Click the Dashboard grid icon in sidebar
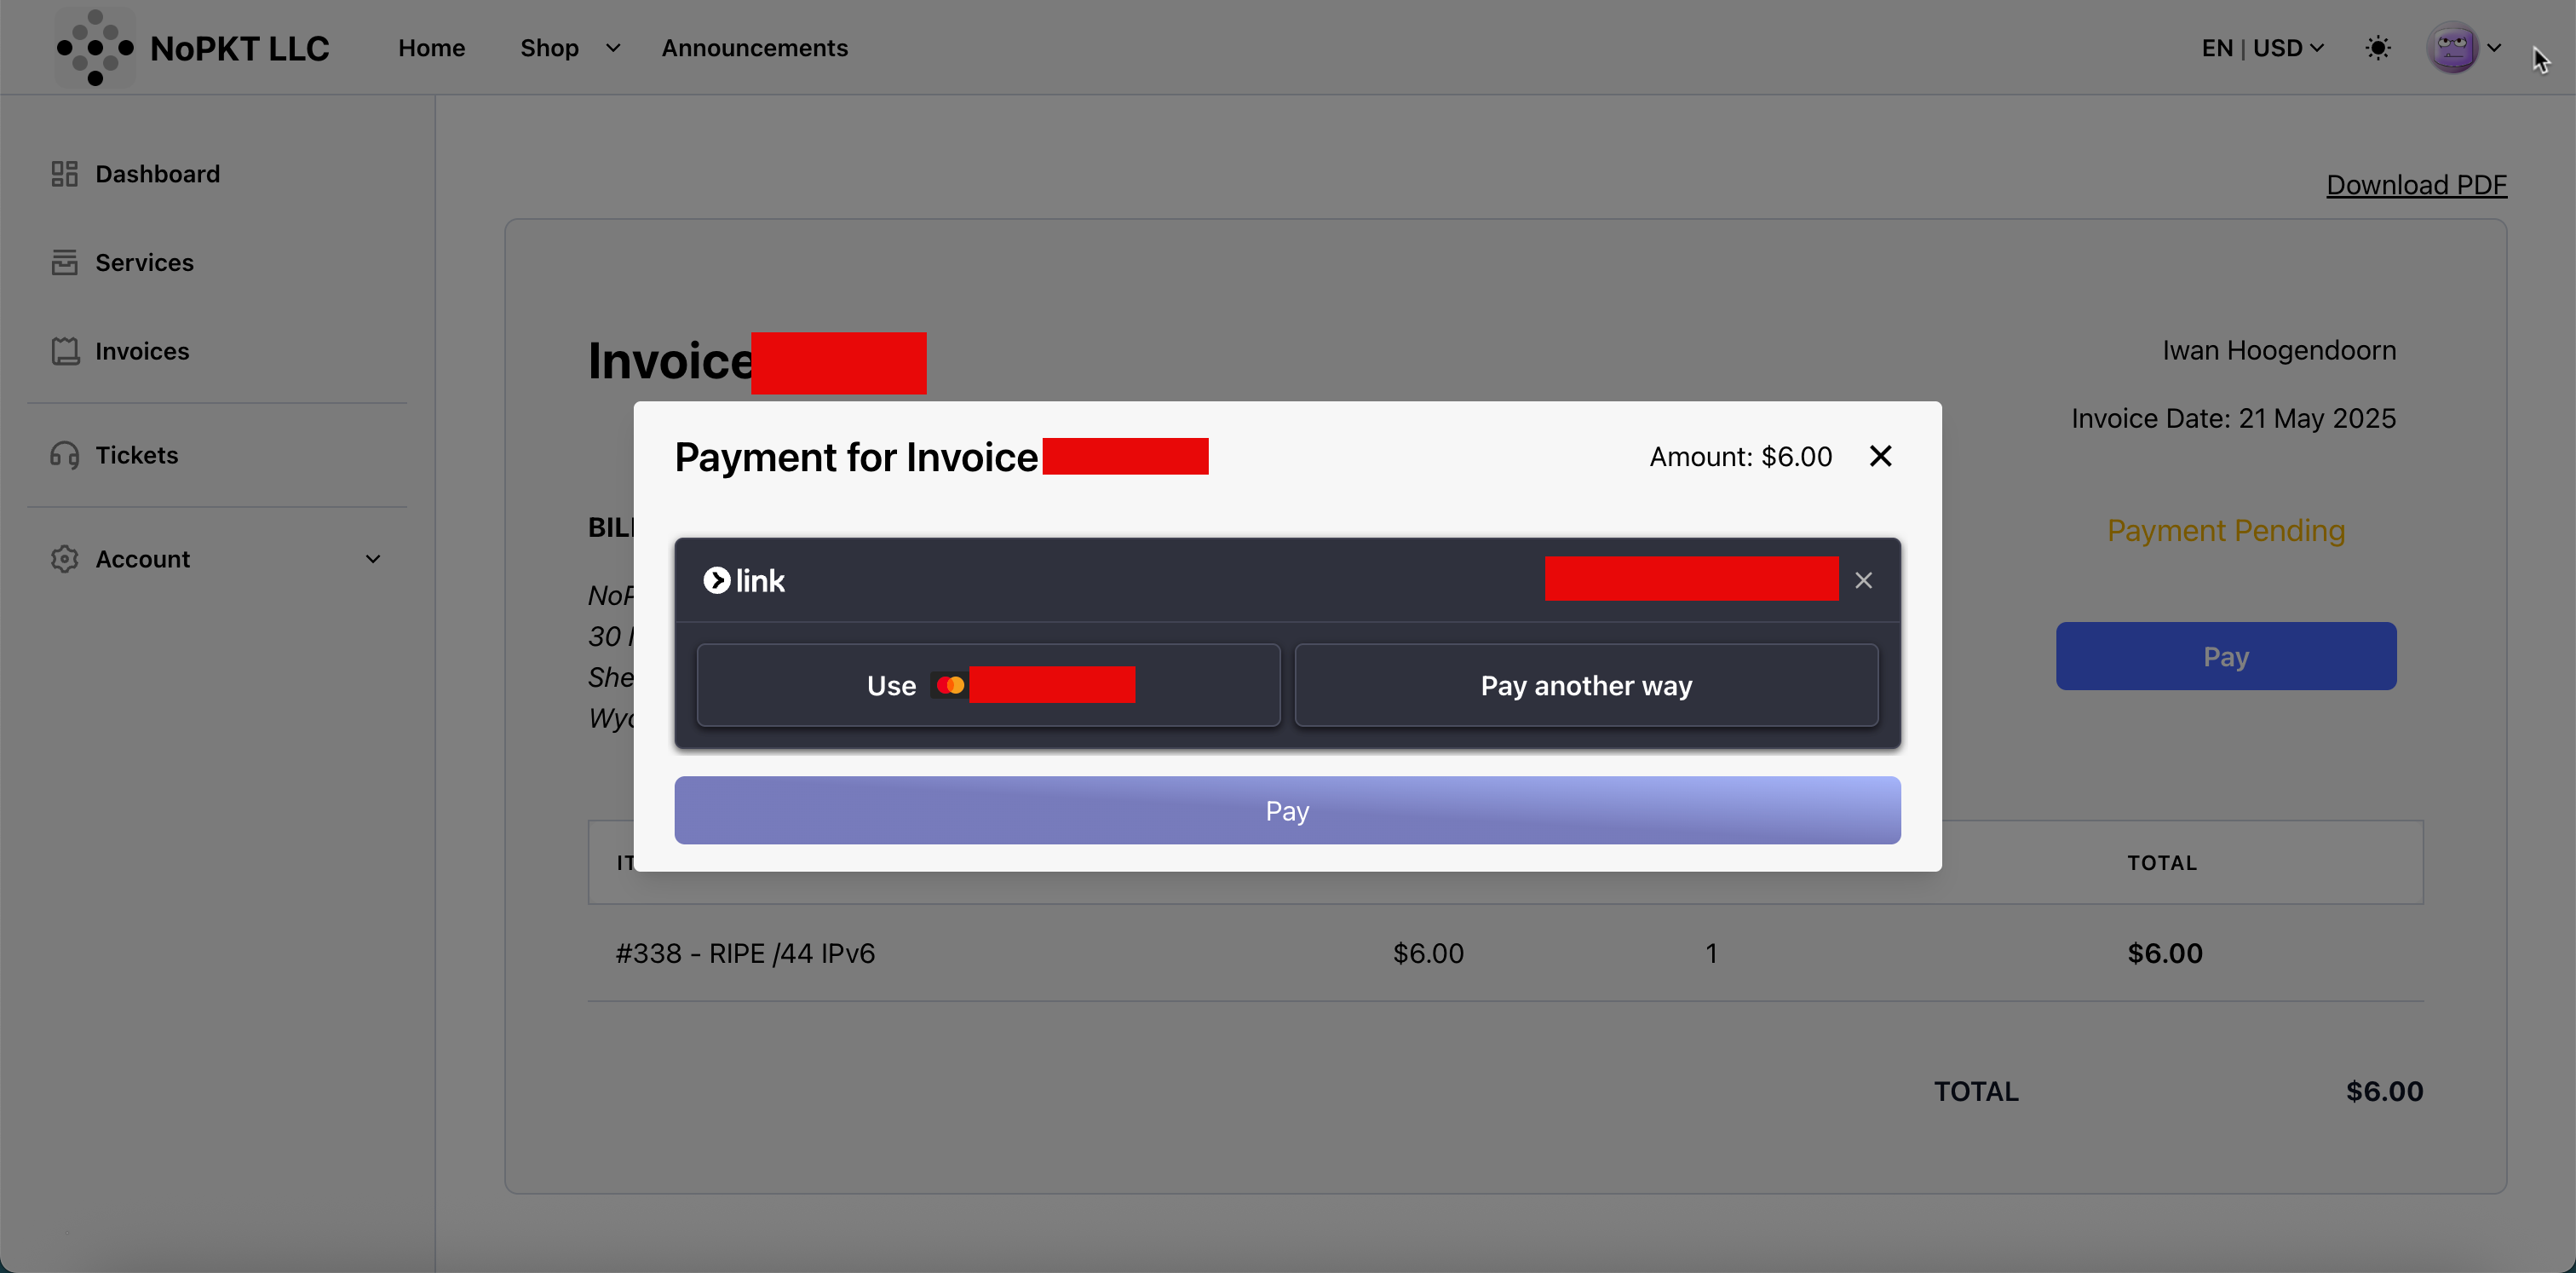2576x1273 pixels. [x=64, y=174]
